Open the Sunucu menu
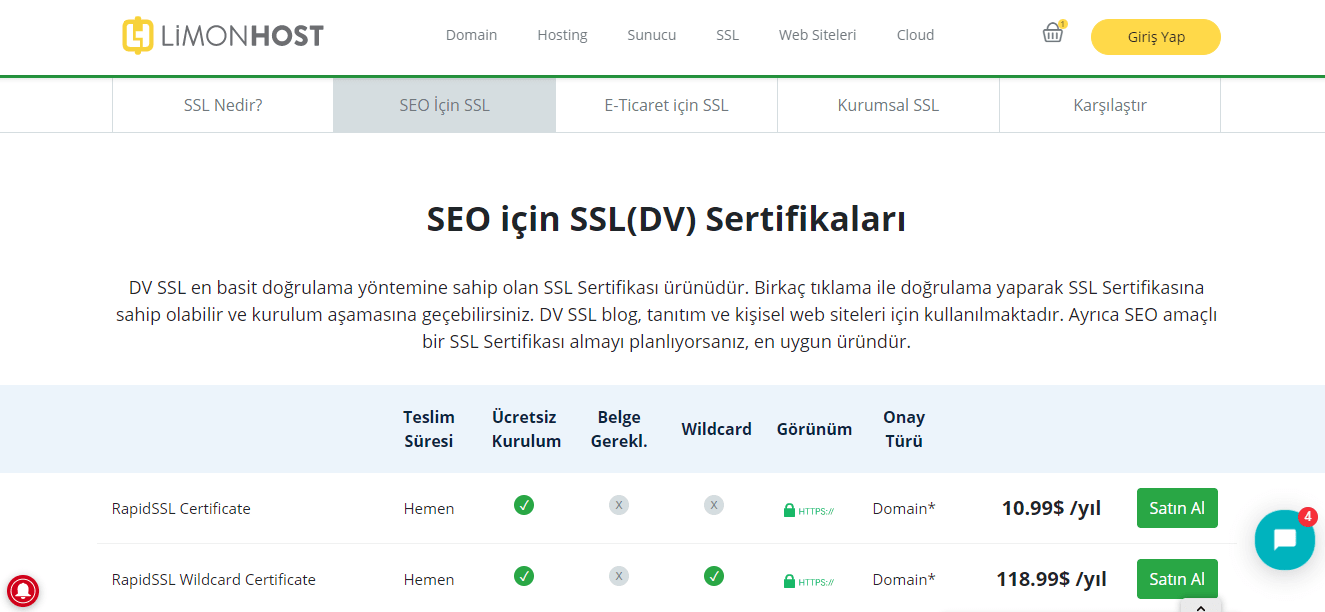 (652, 35)
